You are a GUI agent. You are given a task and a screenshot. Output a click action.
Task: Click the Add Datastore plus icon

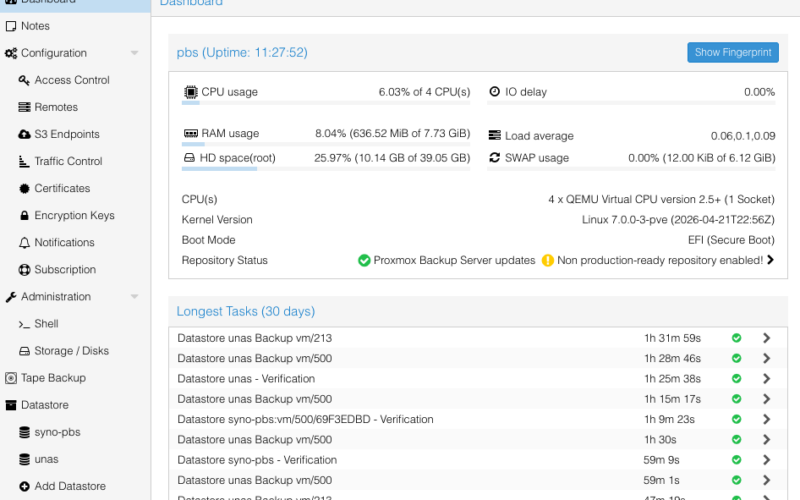coord(24,486)
